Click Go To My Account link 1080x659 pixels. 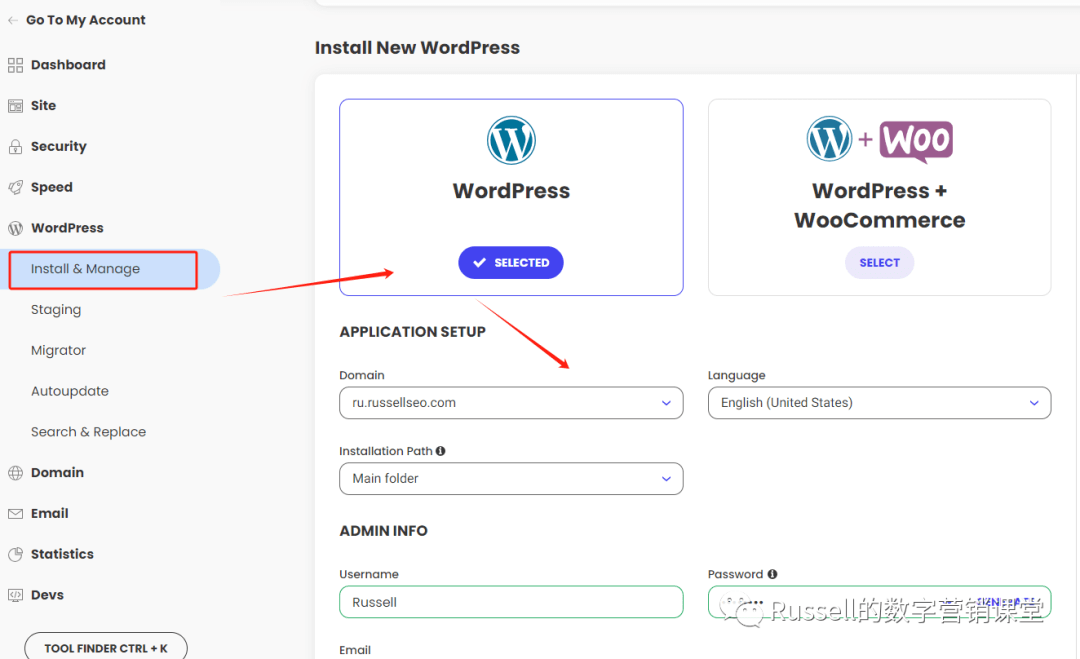pos(85,20)
